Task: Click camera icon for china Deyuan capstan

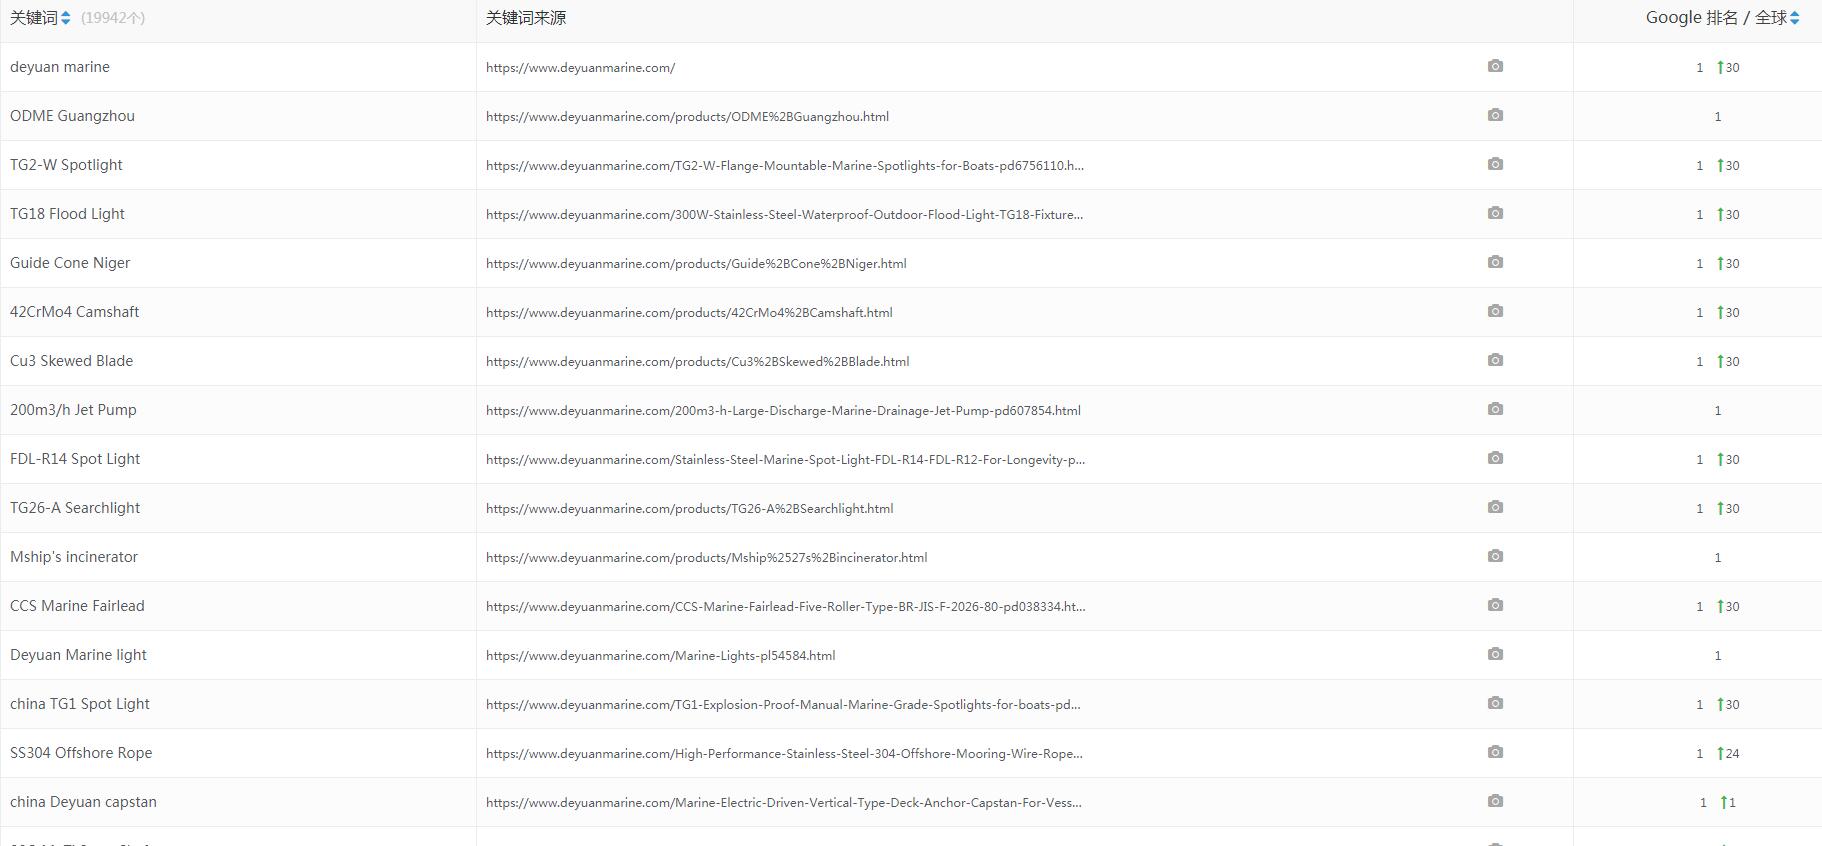Action: (1495, 801)
